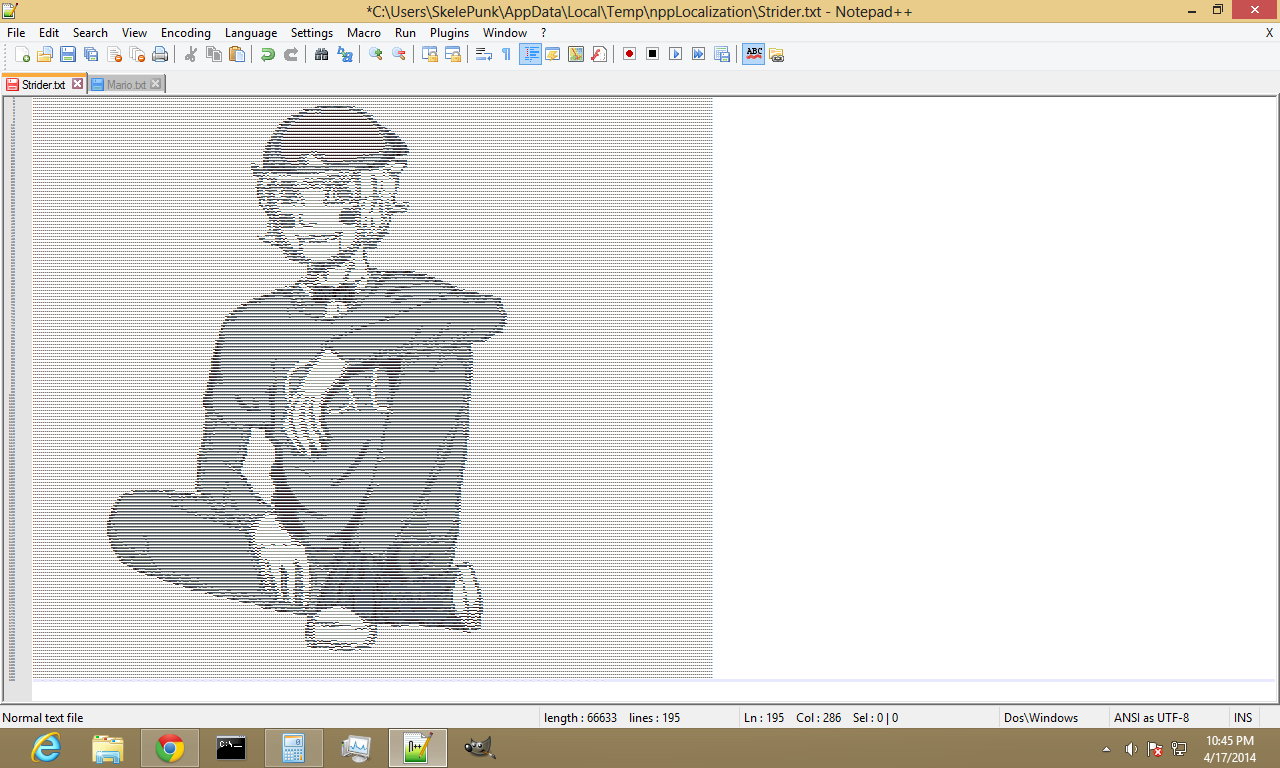Open the question mark help menu
Image resolution: width=1280 pixels, height=768 pixels.
click(543, 33)
